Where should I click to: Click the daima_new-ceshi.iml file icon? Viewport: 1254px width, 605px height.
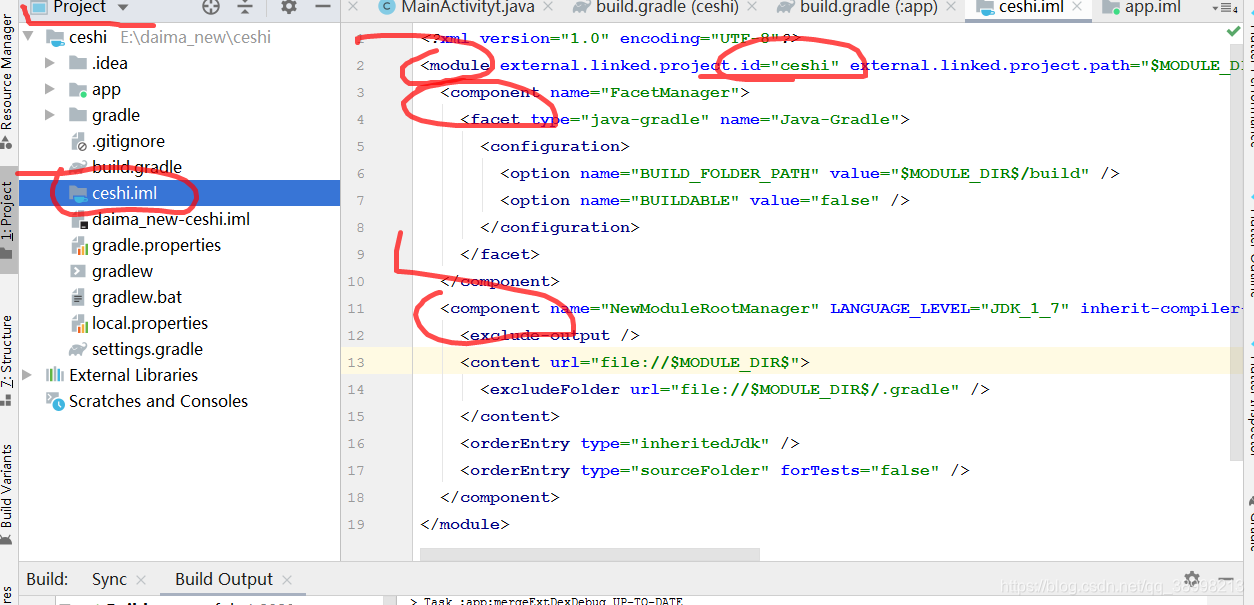coord(78,219)
